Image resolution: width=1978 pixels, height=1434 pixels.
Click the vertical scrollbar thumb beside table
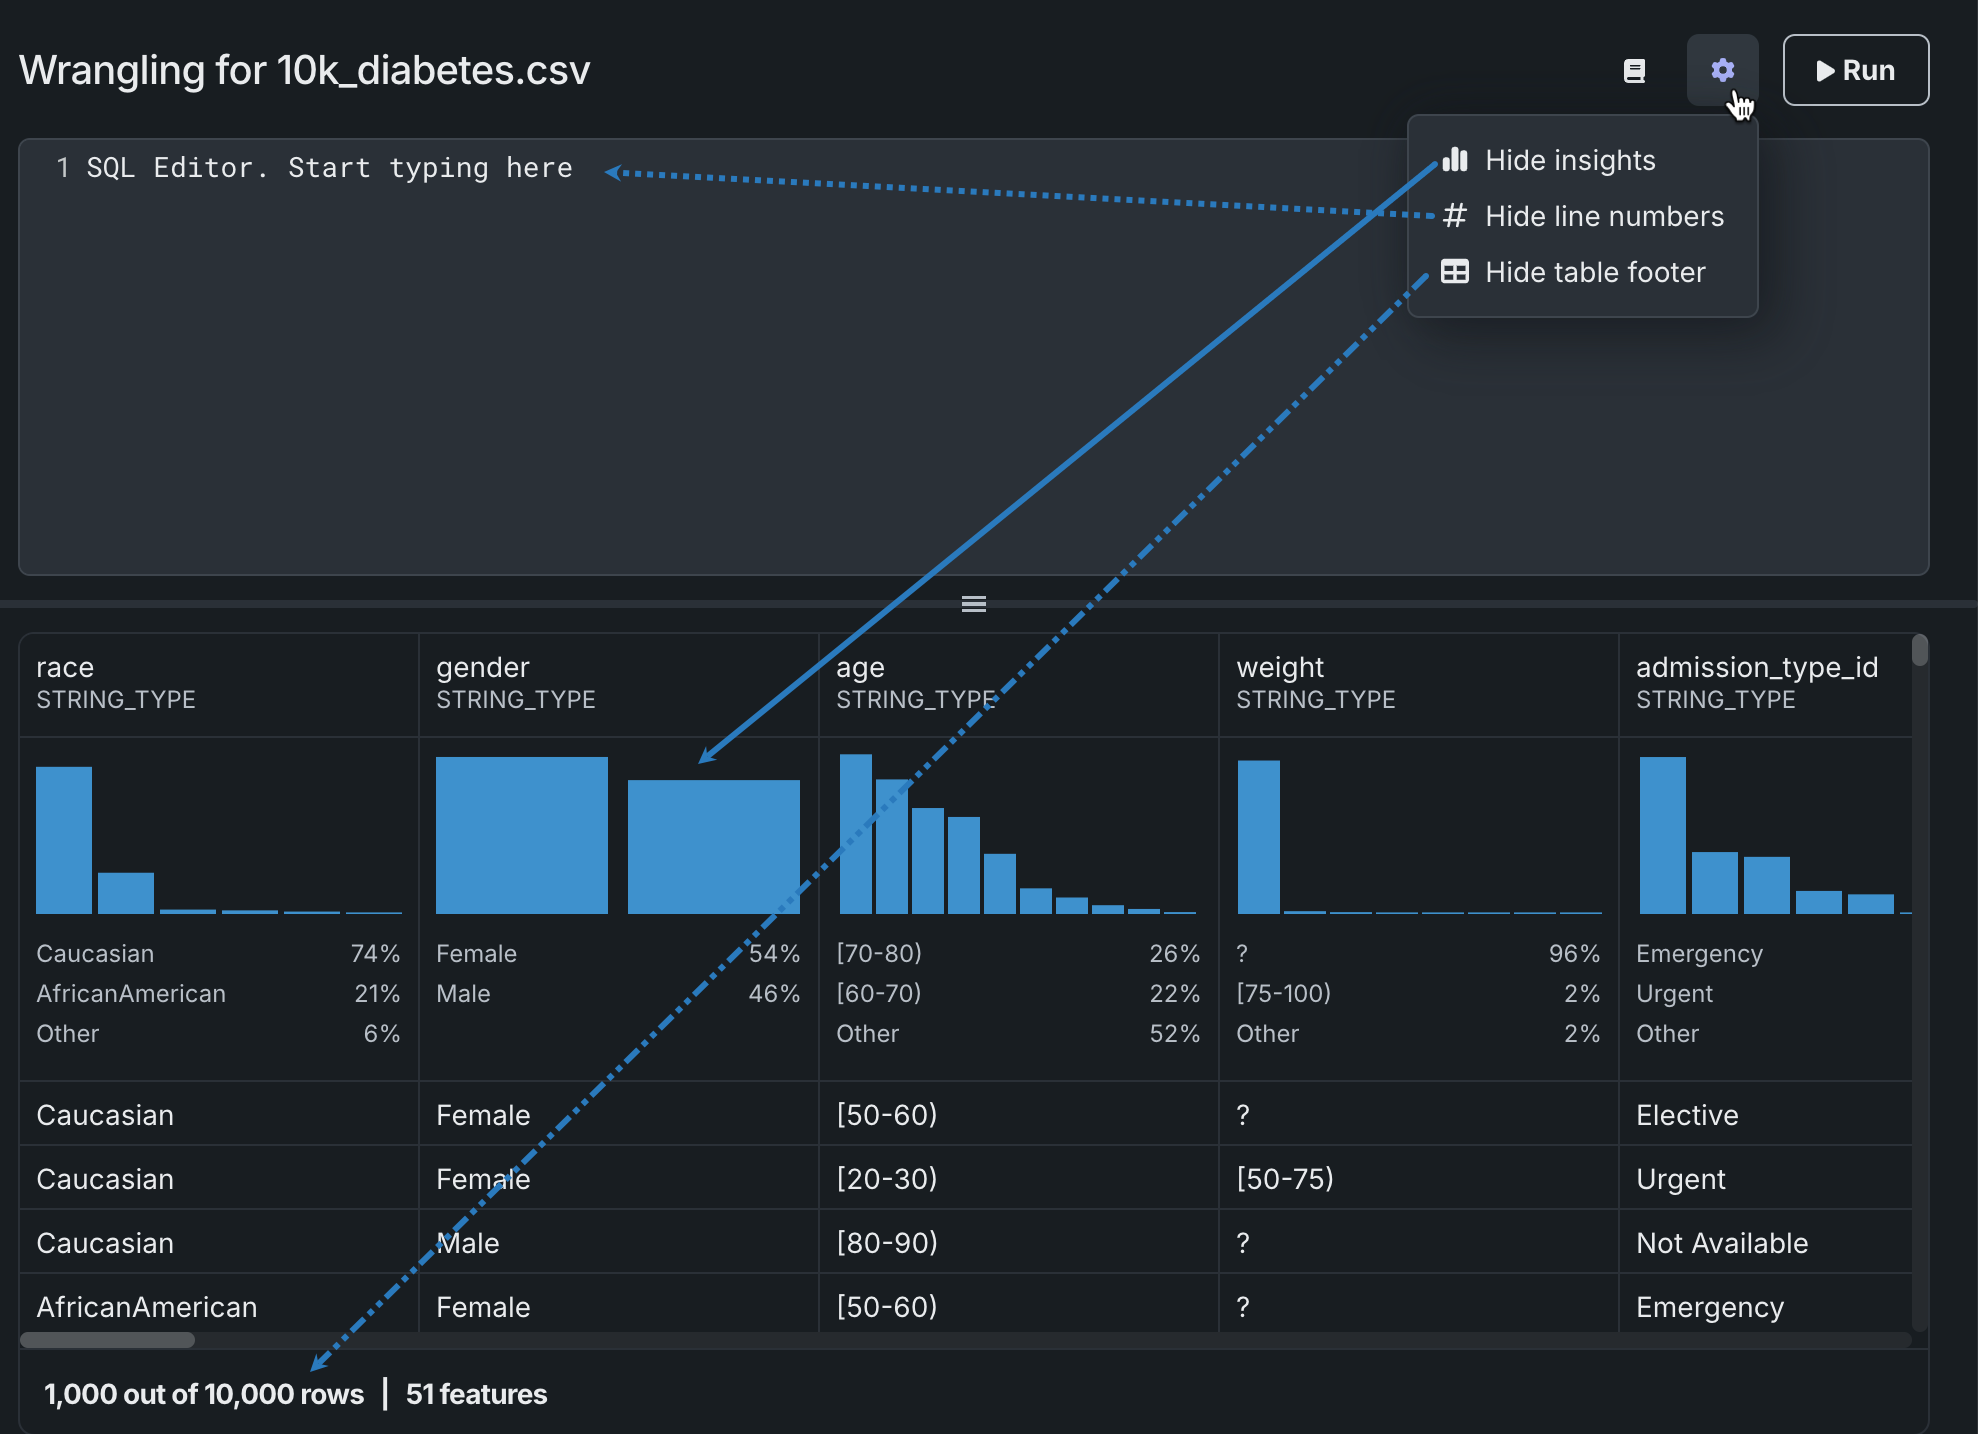[1919, 650]
